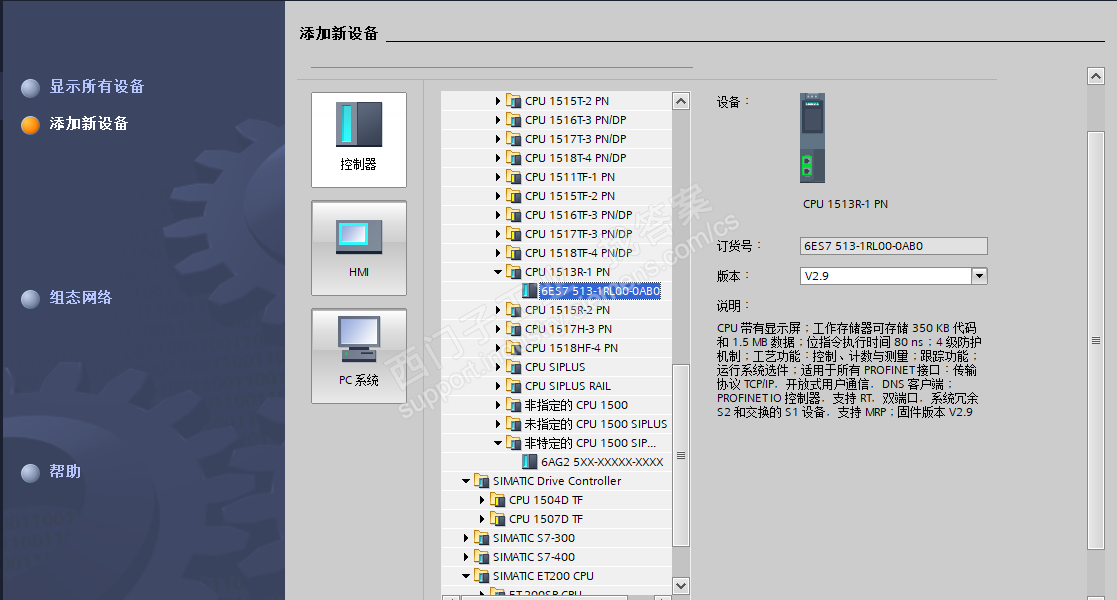
Task: Open the 版本 V2.9 version dropdown
Action: (x=980, y=276)
